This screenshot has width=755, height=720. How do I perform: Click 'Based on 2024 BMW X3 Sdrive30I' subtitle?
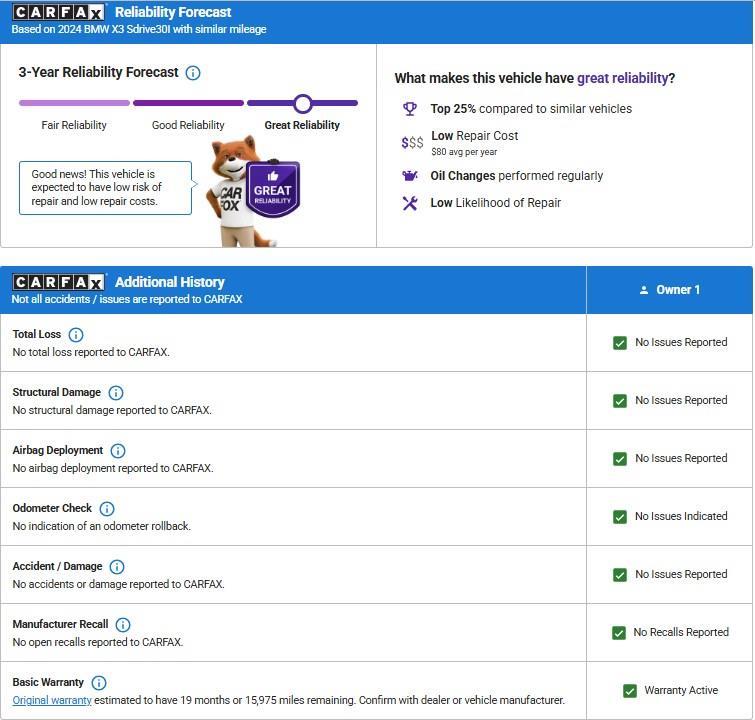click(139, 29)
